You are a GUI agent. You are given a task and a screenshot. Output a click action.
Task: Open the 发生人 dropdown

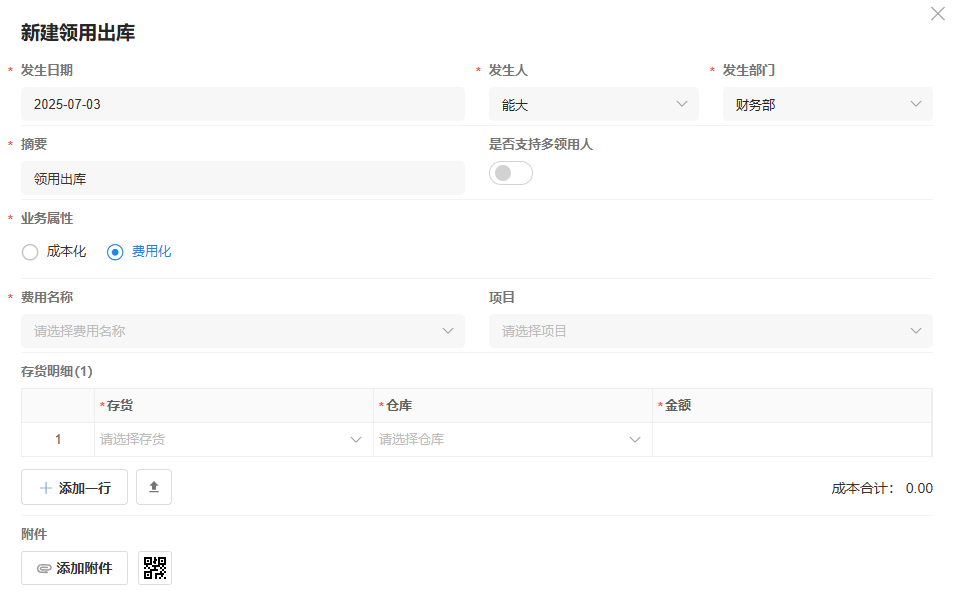(594, 104)
